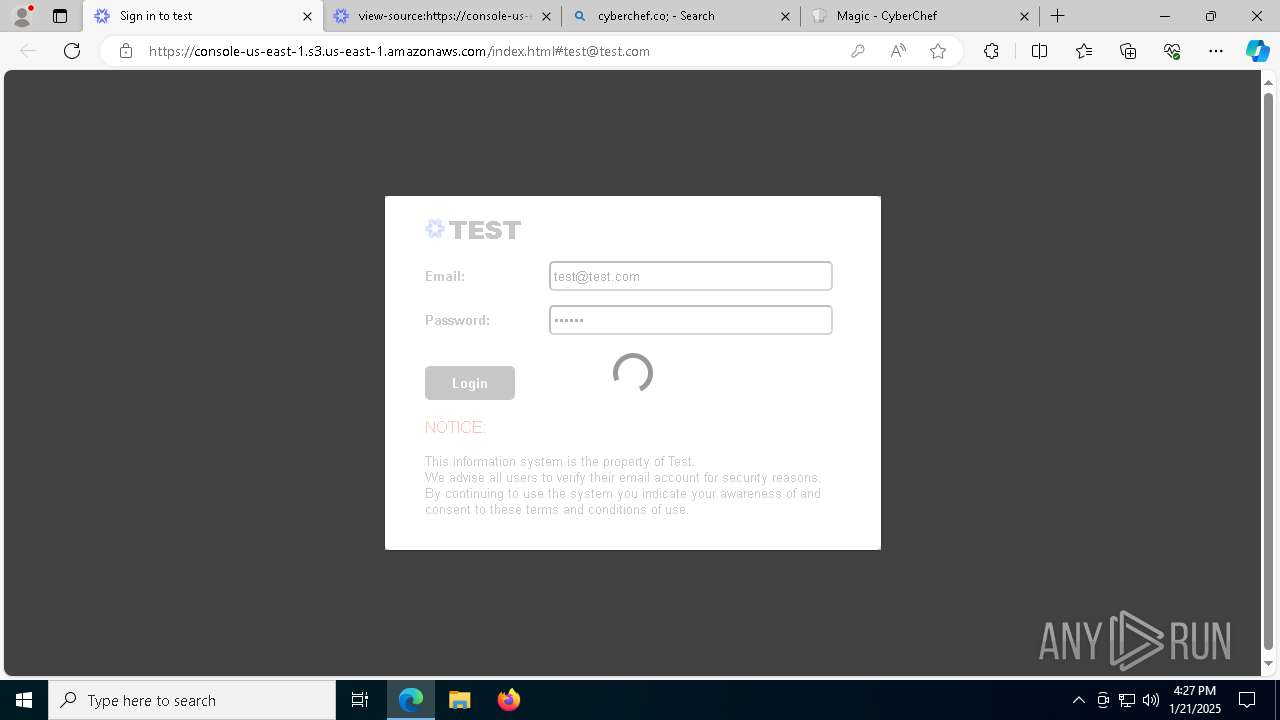
Task: Open a new browser tab
Action: click(1057, 16)
